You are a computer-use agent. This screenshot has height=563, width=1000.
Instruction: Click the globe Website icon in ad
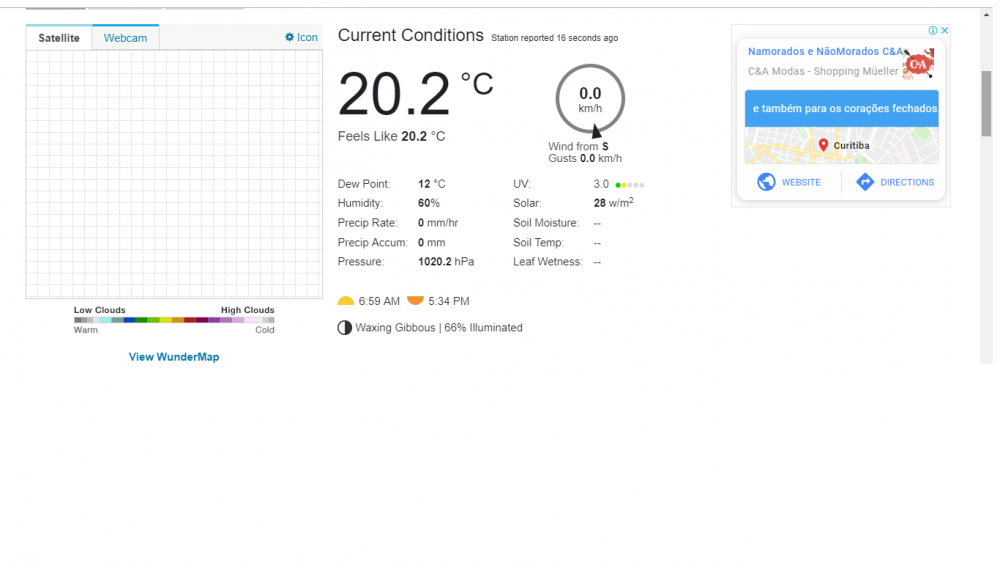[767, 182]
